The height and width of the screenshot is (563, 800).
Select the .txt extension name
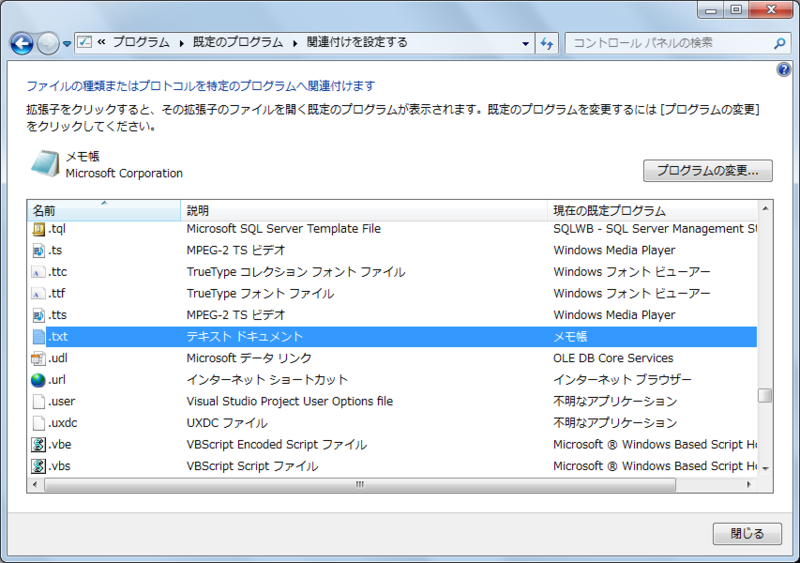(x=58, y=337)
